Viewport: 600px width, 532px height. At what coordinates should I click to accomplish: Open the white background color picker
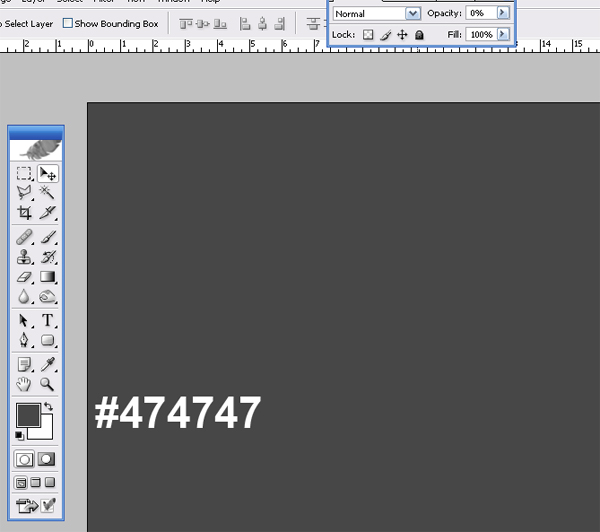pos(46,432)
